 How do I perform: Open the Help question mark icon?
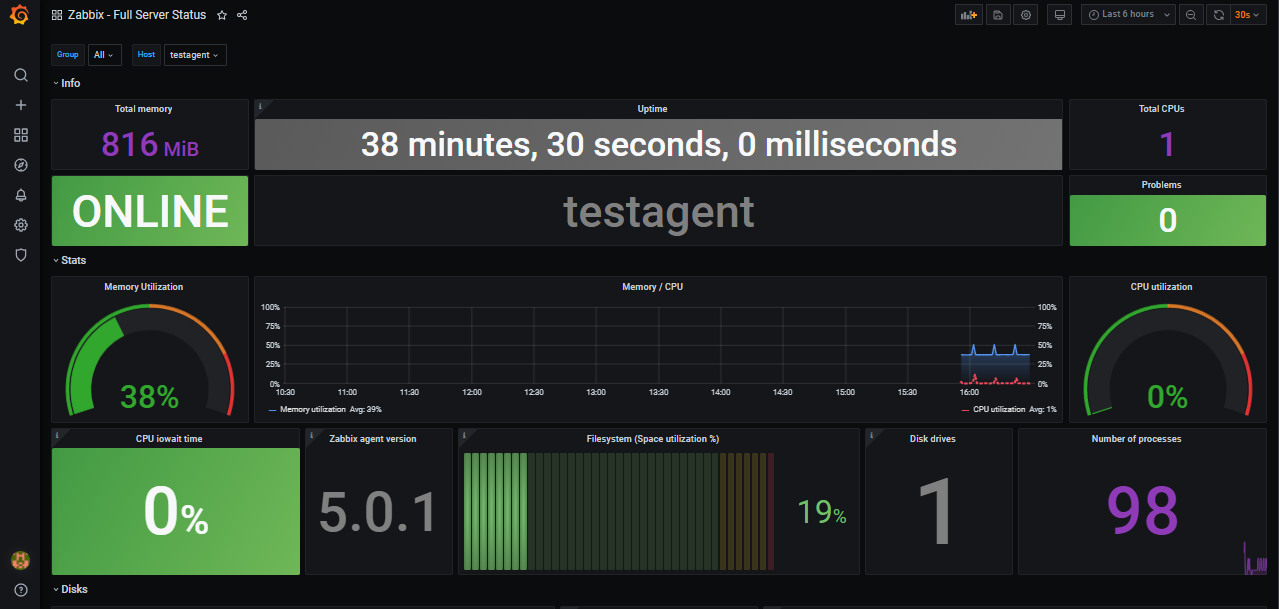point(21,590)
